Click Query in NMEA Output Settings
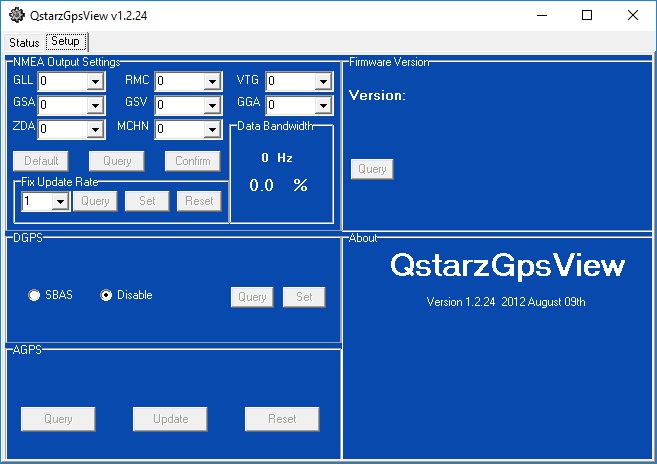Viewport: 657px width, 464px height. (x=117, y=161)
